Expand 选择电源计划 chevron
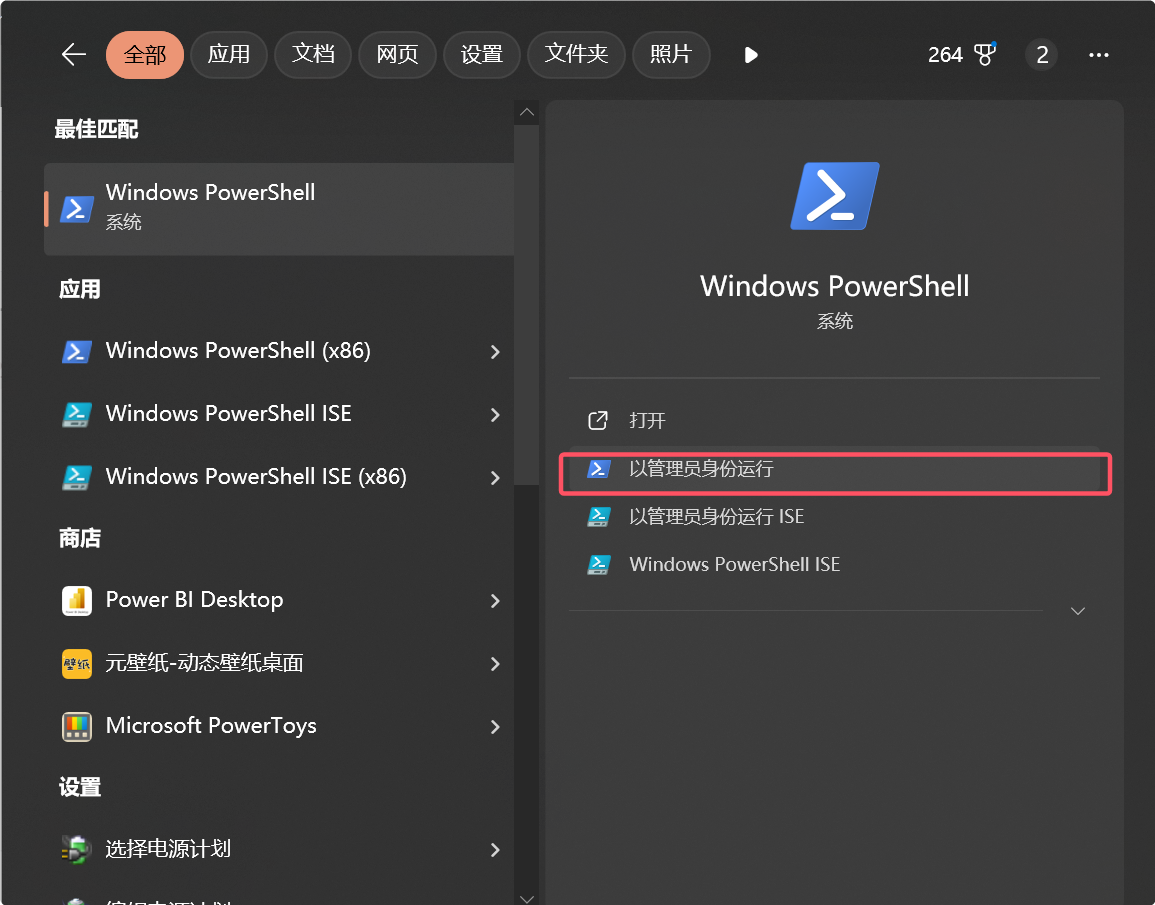 coord(495,850)
